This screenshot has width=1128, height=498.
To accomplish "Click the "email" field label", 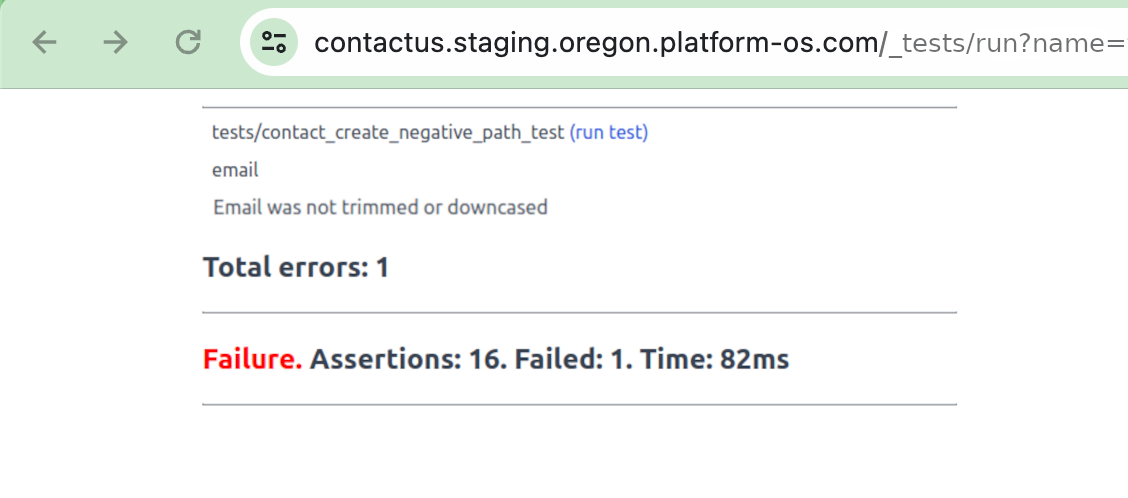I will pos(235,170).
